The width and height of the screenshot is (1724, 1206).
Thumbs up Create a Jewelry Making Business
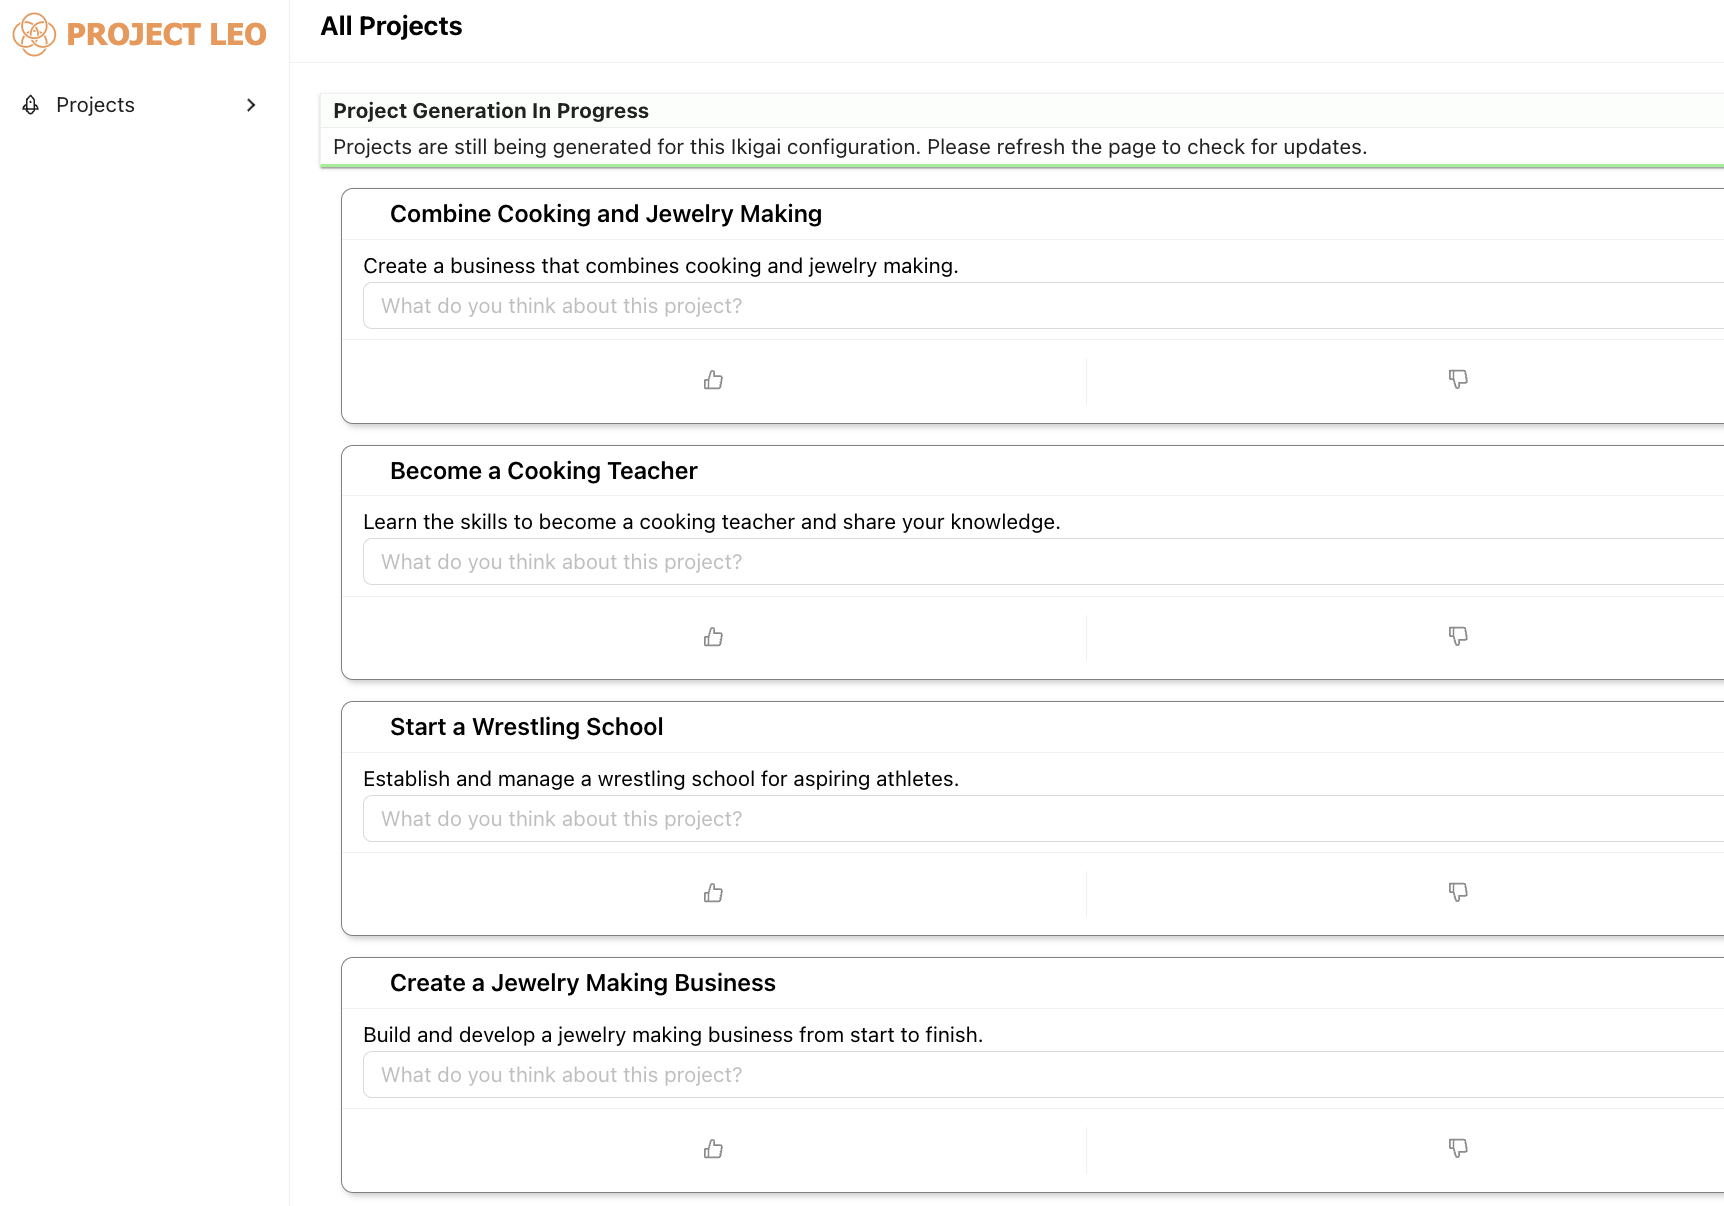pyautogui.click(x=713, y=1149)
